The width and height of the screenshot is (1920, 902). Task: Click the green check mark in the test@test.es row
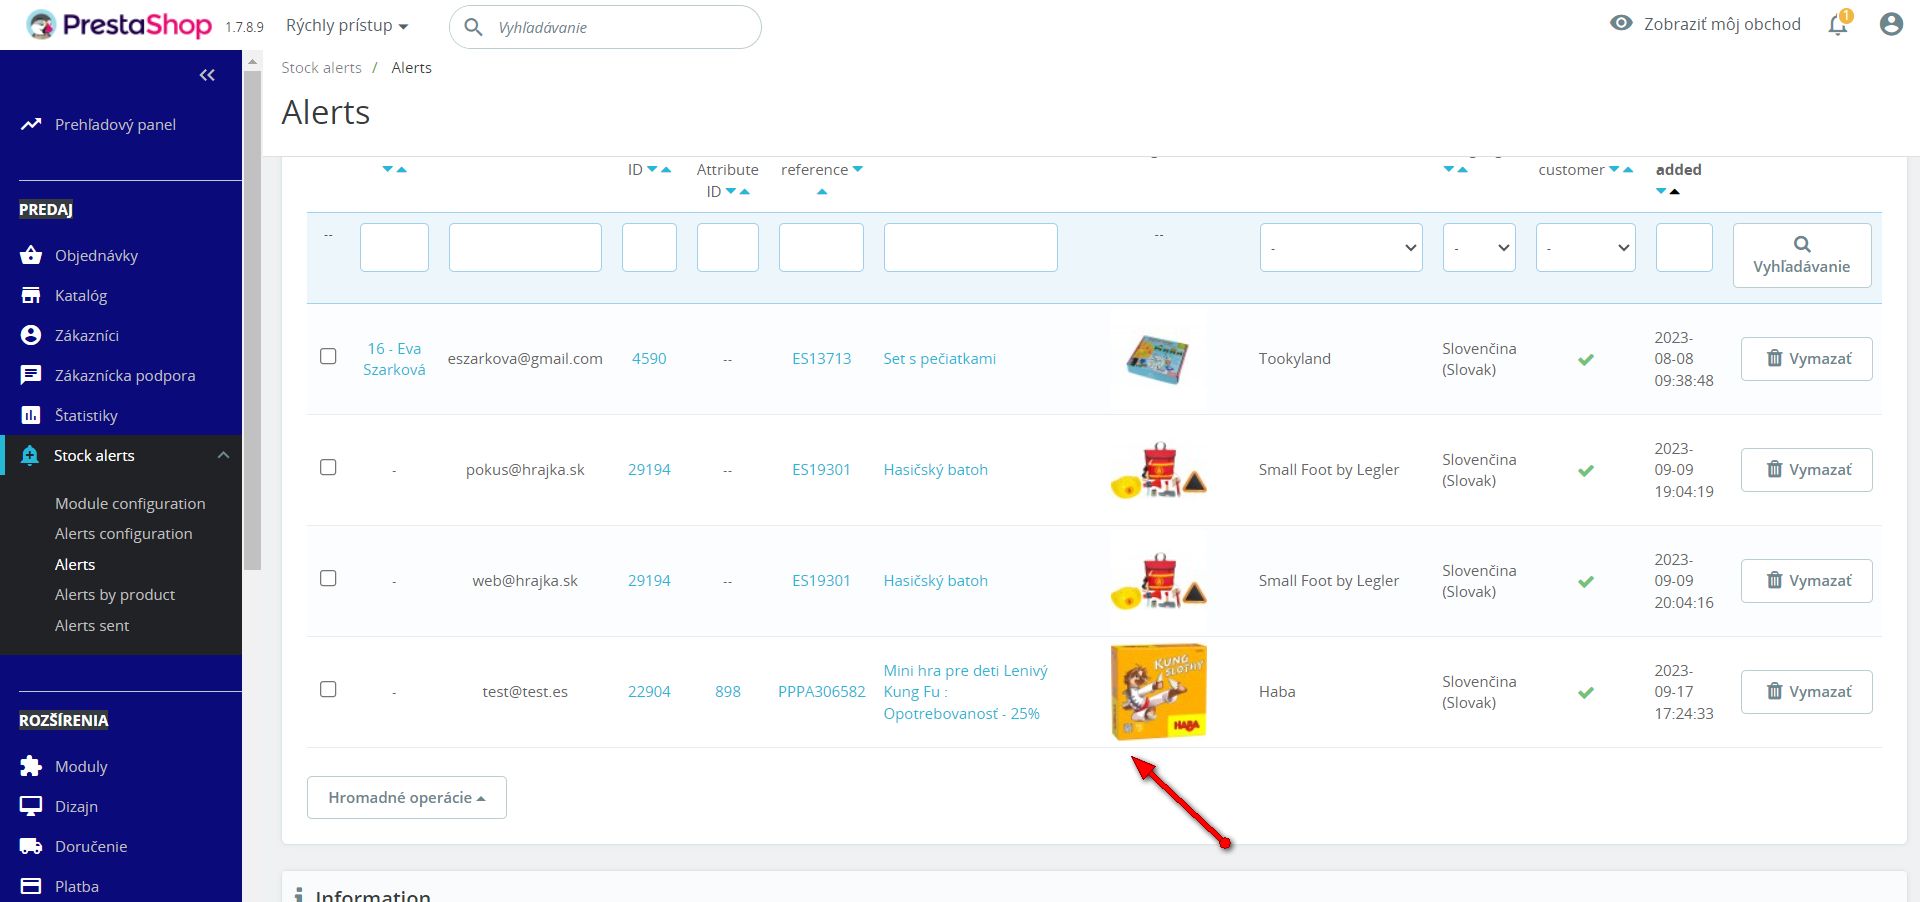1586,692
